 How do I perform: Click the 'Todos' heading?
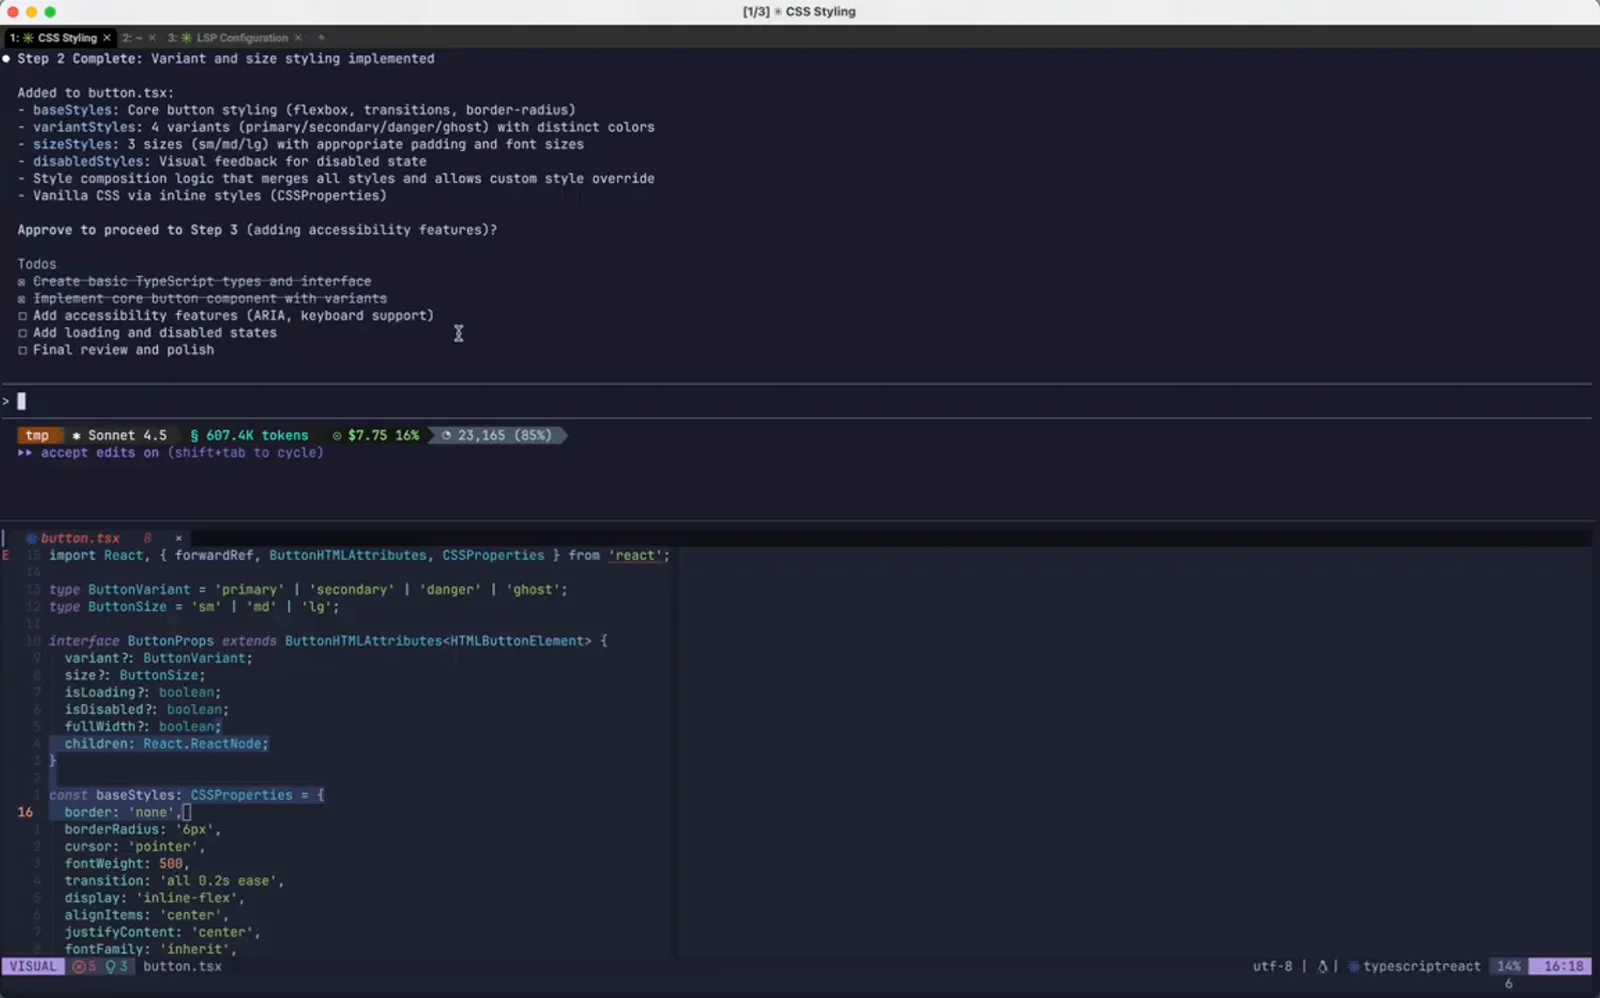[37, 264]
